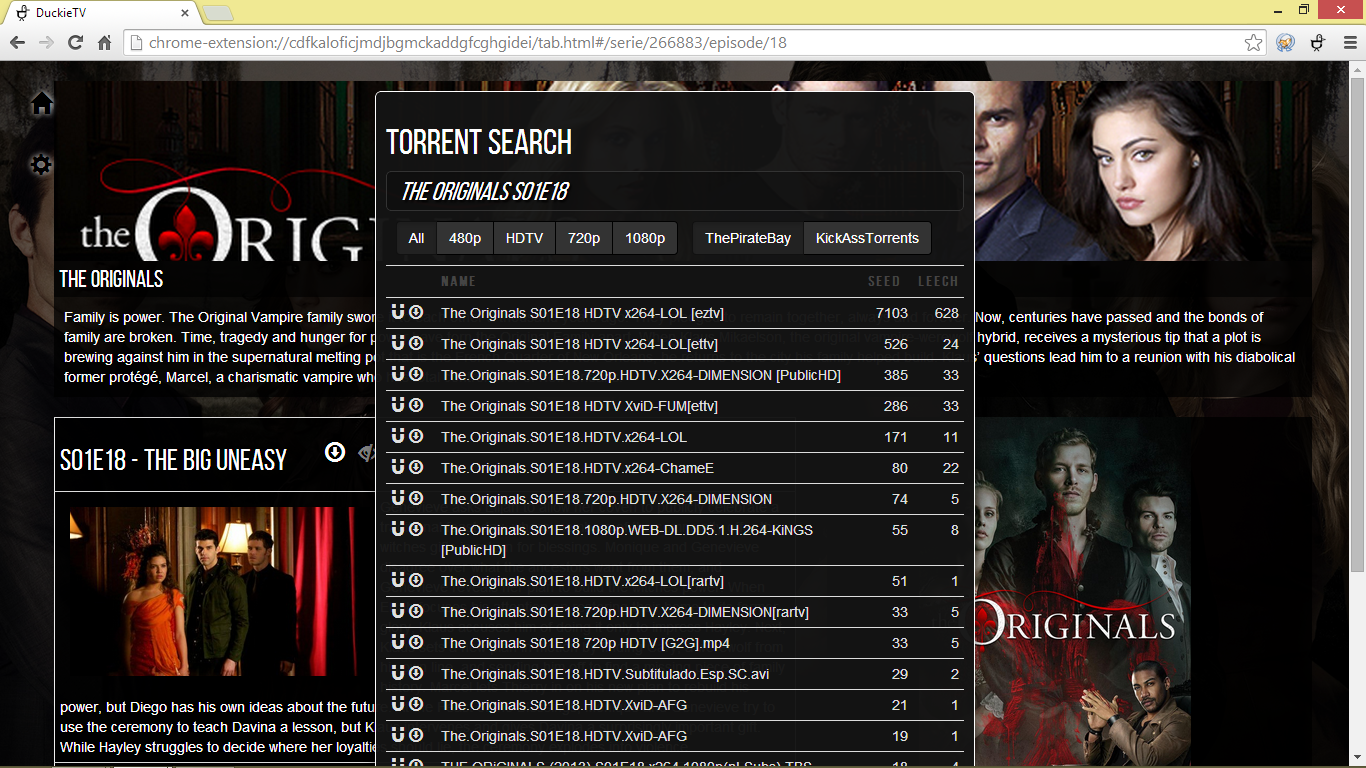Viewport: 1366px width, 768px height.
Task: Reload the page in Chrome
Action: [75, 43]
